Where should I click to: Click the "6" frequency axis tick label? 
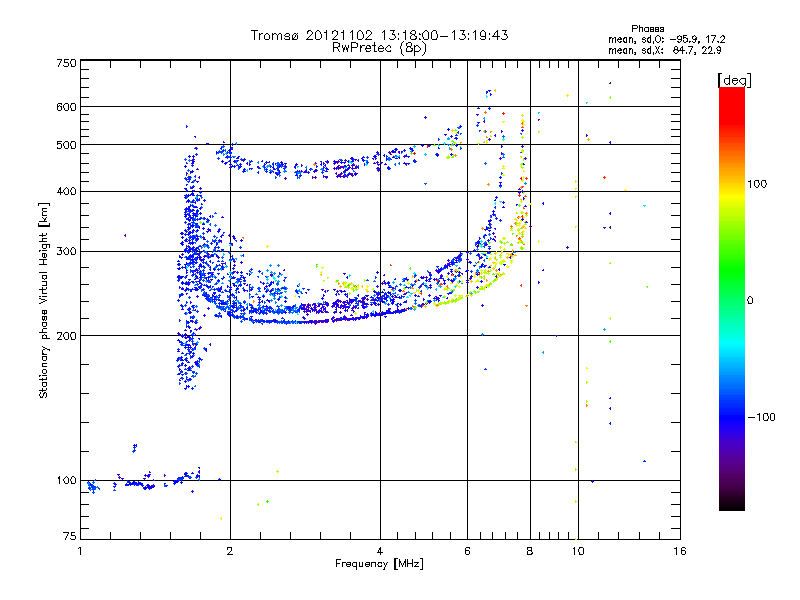click(x=467, y=551)
